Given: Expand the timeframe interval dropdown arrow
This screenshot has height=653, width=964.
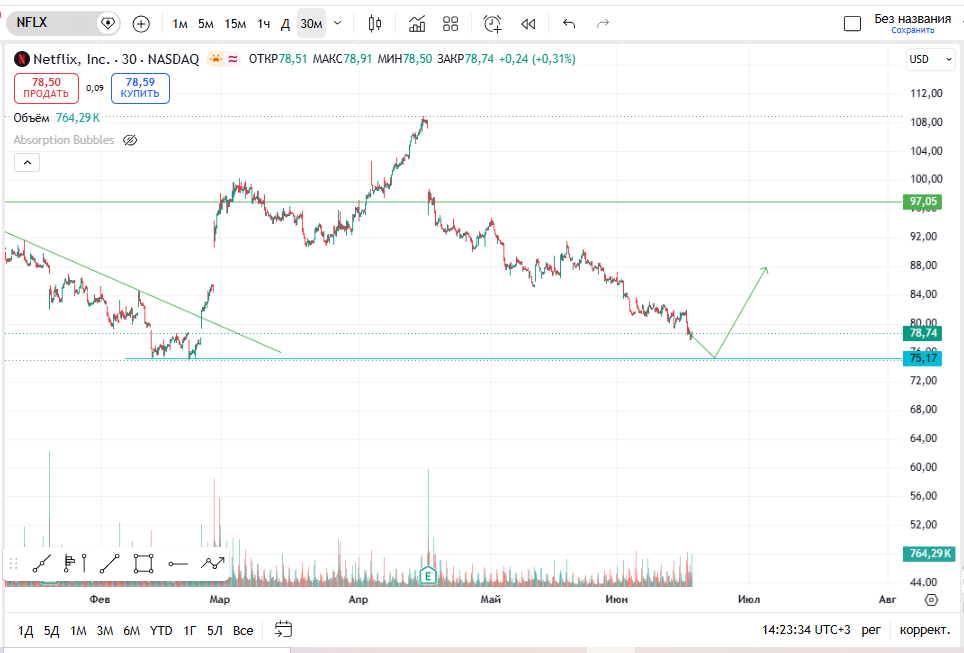Looking at the screenshot, I should coord(337,23).
